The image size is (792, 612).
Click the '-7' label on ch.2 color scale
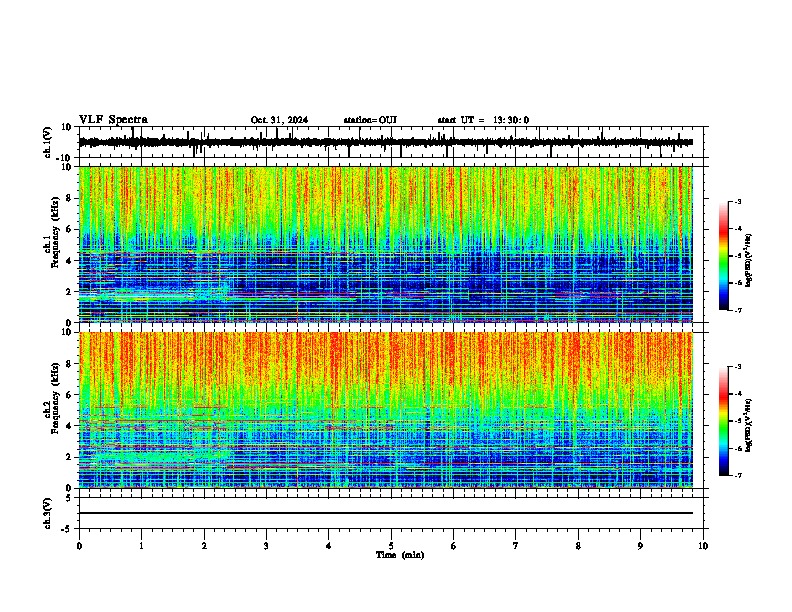737,475
